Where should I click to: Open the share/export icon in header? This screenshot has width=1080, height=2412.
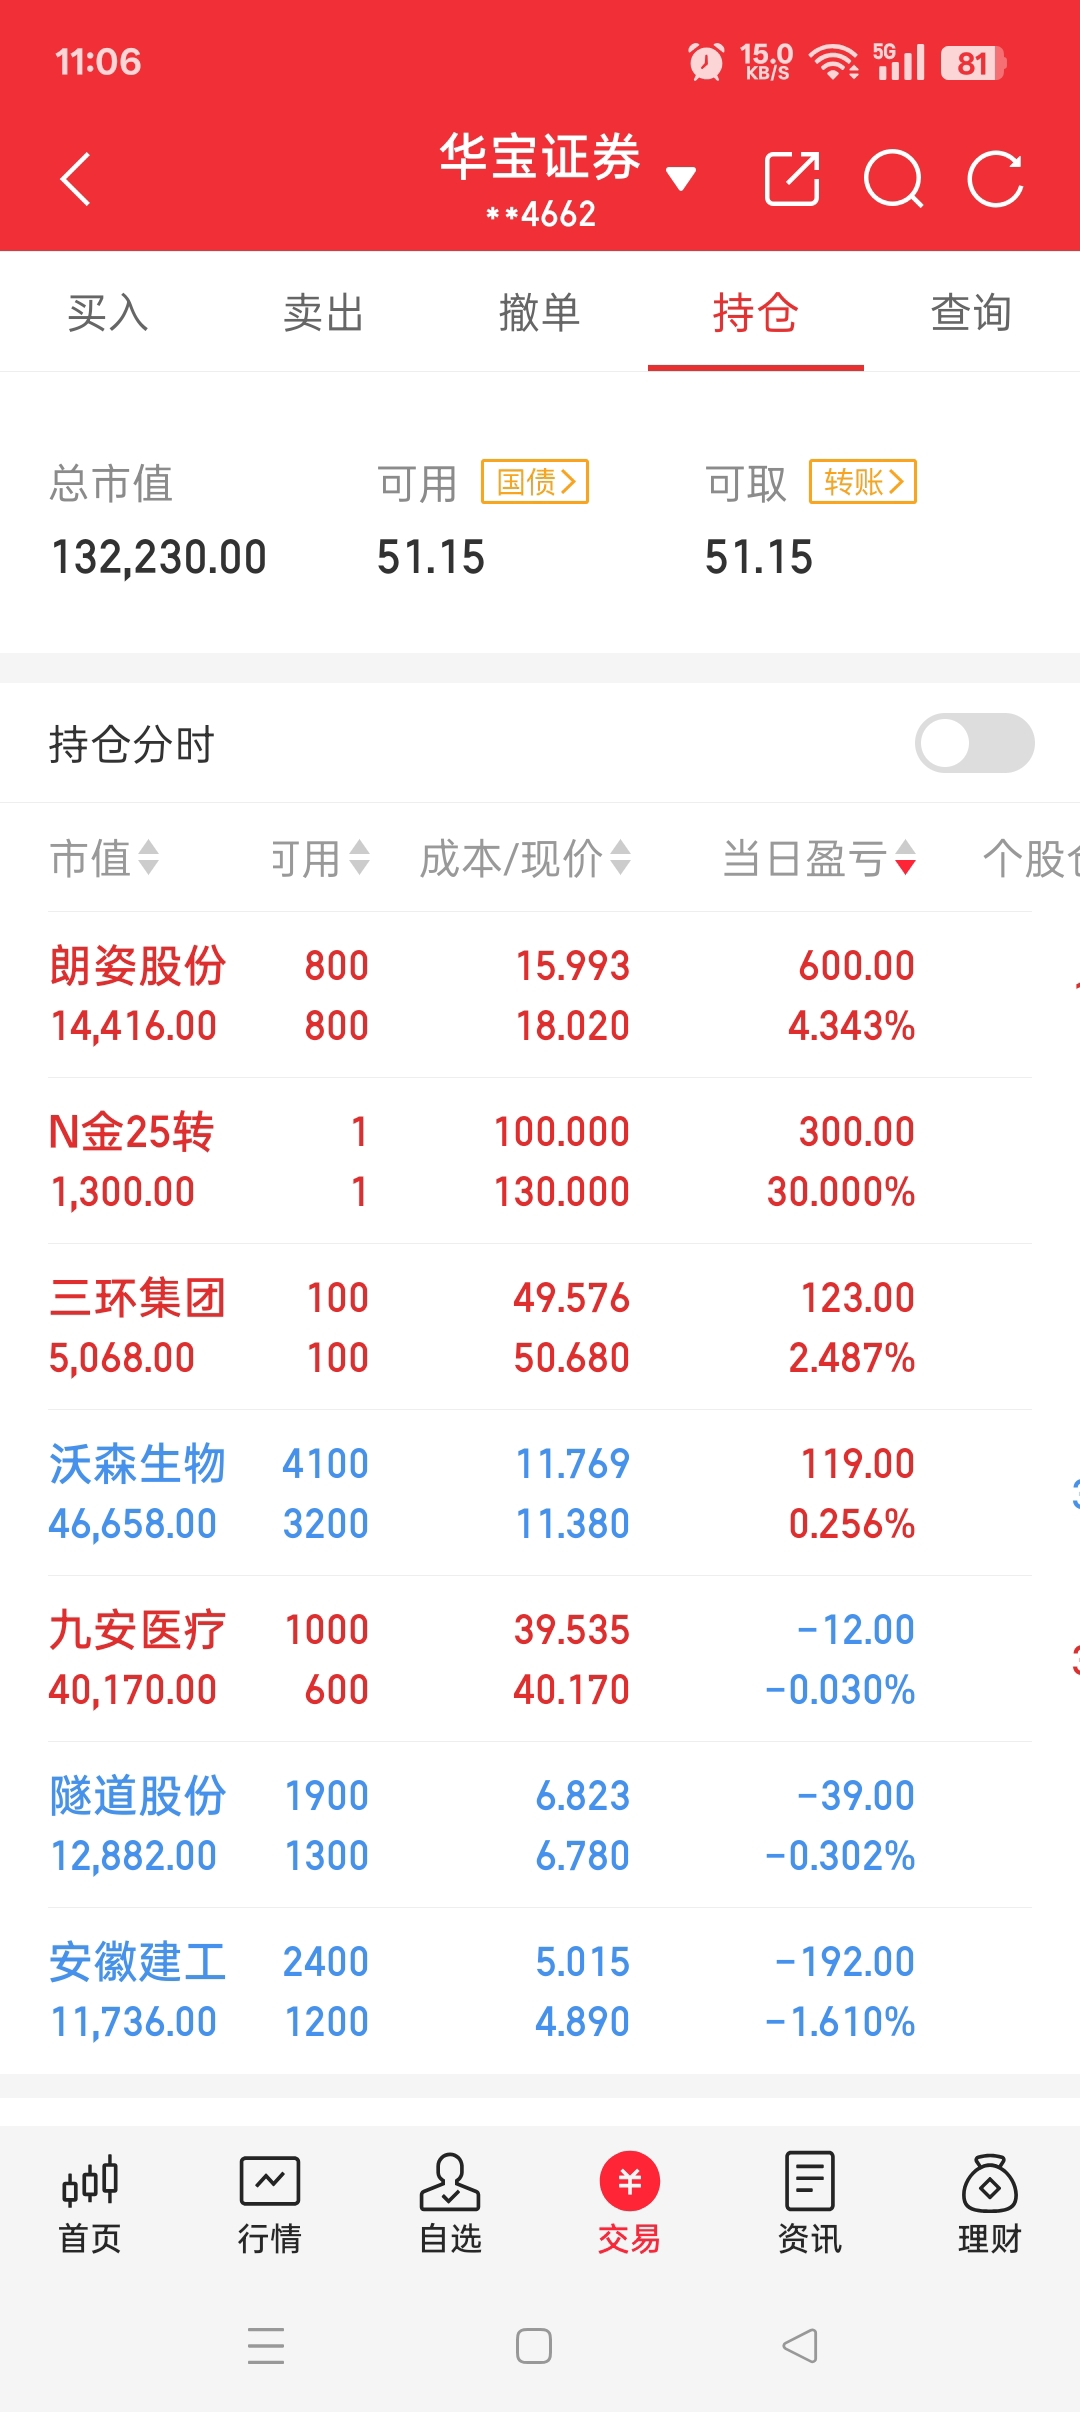pyautogui.click(x=792, y=179)
